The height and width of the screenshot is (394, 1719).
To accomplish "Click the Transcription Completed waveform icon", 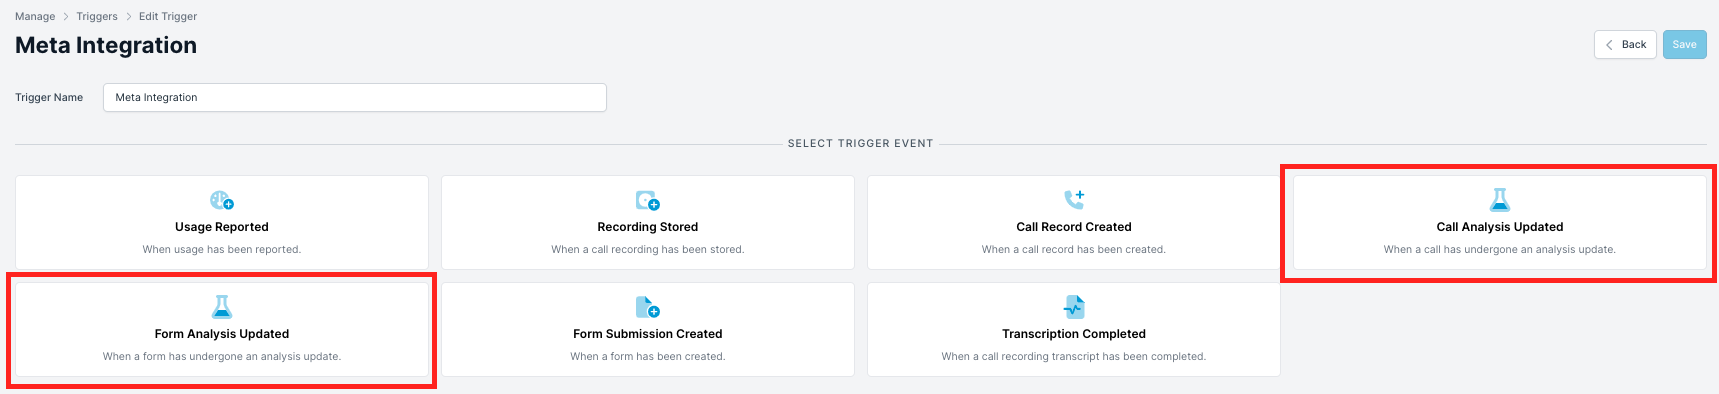I will pyautogui.click(x=1074, y=306).
